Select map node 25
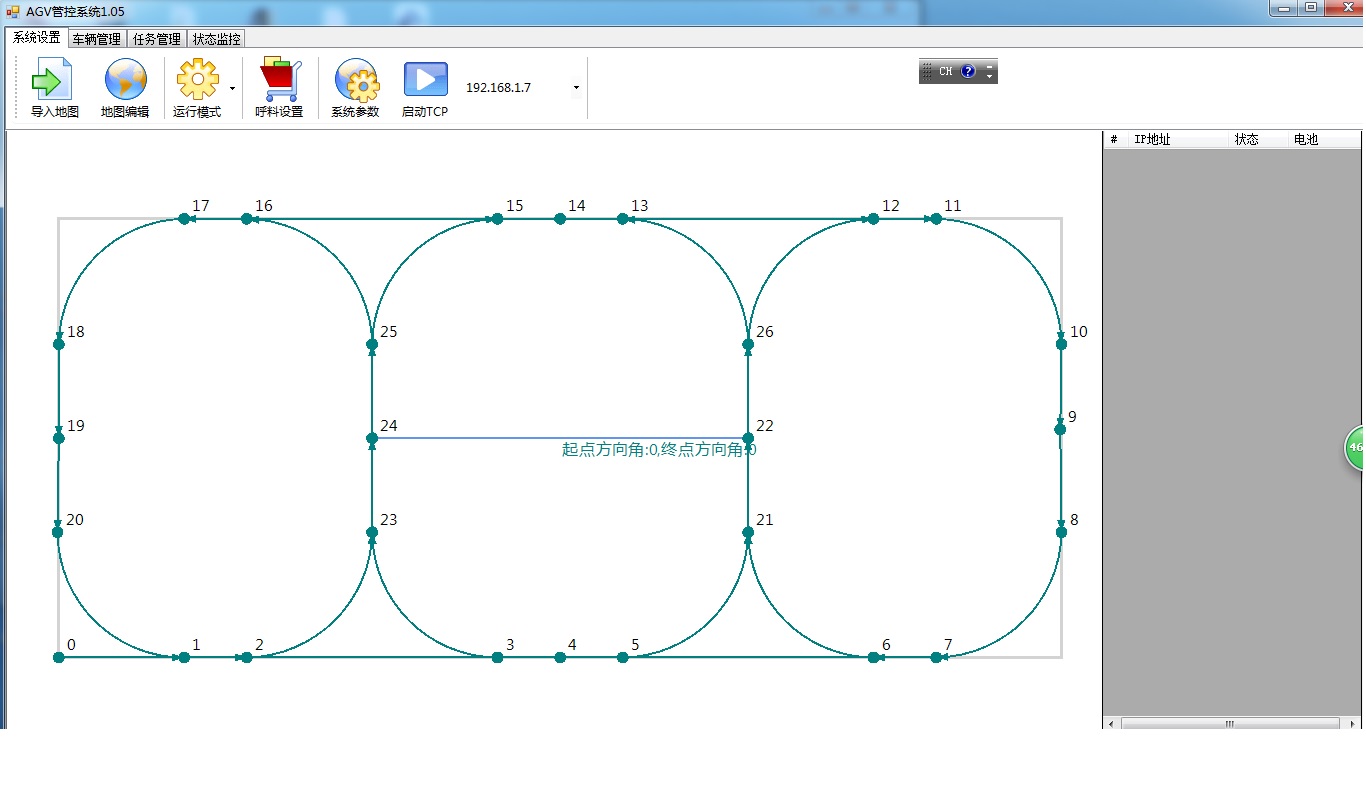 pyautogui.click(x=372, y=344)
